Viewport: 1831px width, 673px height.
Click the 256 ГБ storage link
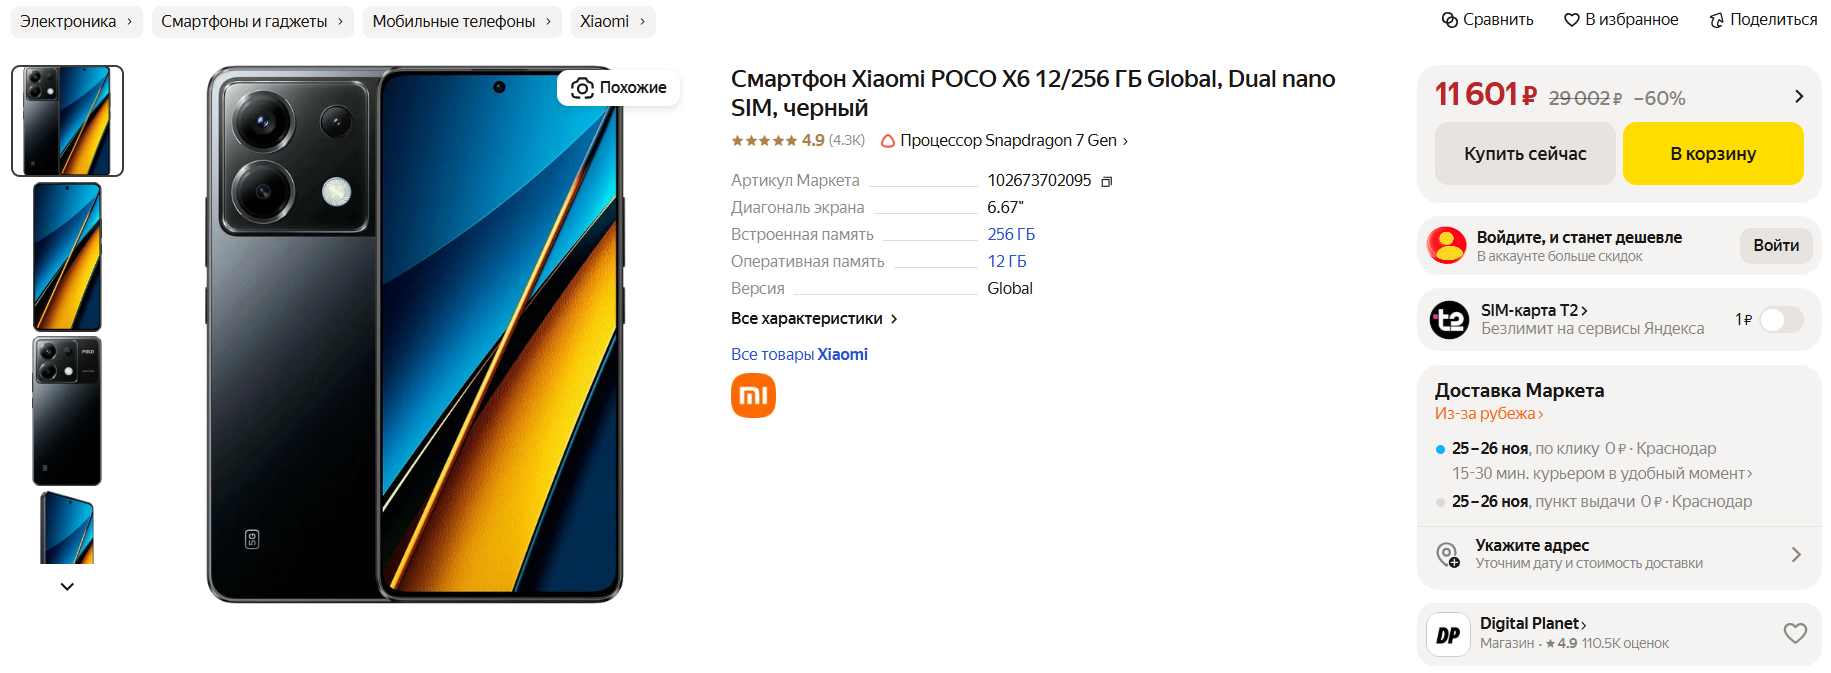(1010, 234)
